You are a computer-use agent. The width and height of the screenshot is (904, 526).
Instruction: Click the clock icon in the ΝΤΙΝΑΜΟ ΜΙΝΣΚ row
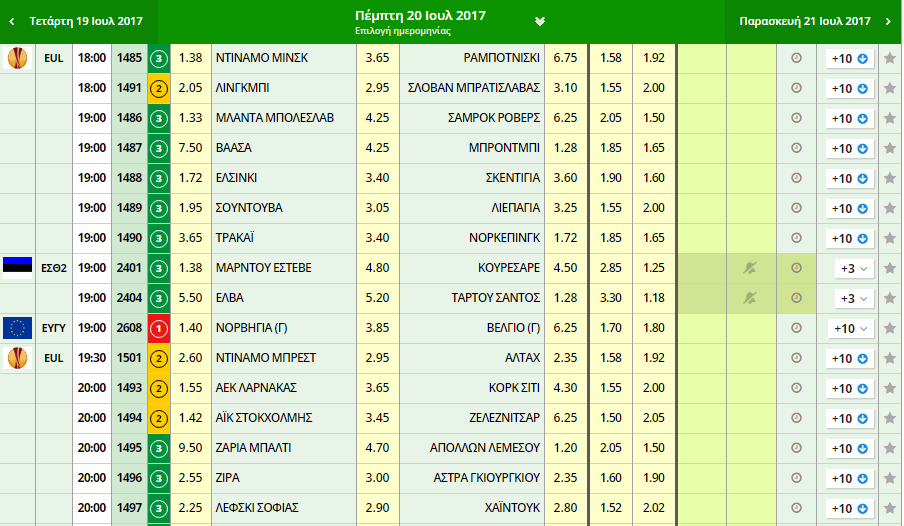[796, 58]
